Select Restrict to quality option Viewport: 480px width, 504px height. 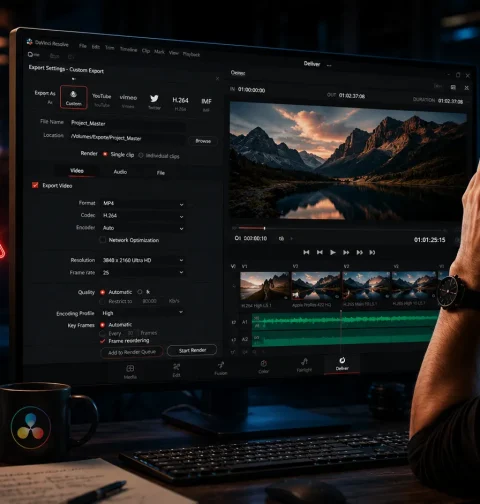102,301
